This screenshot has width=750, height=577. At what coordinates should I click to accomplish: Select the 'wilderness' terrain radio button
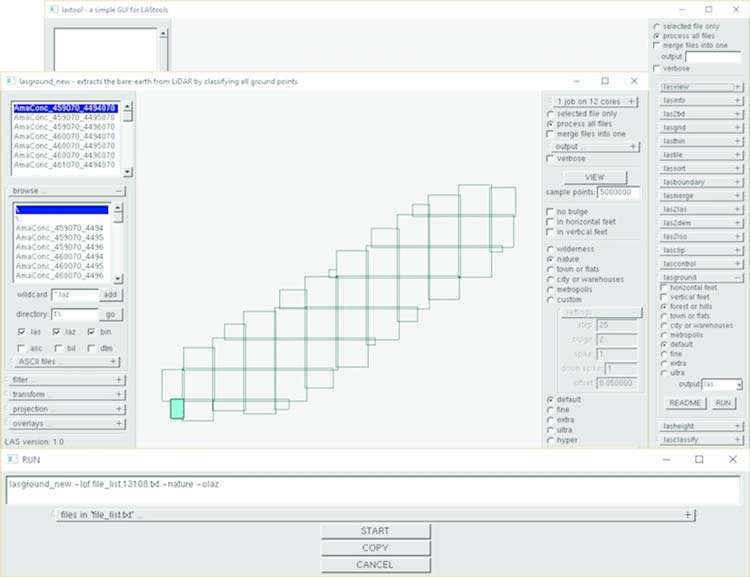[x=550, y=249]
